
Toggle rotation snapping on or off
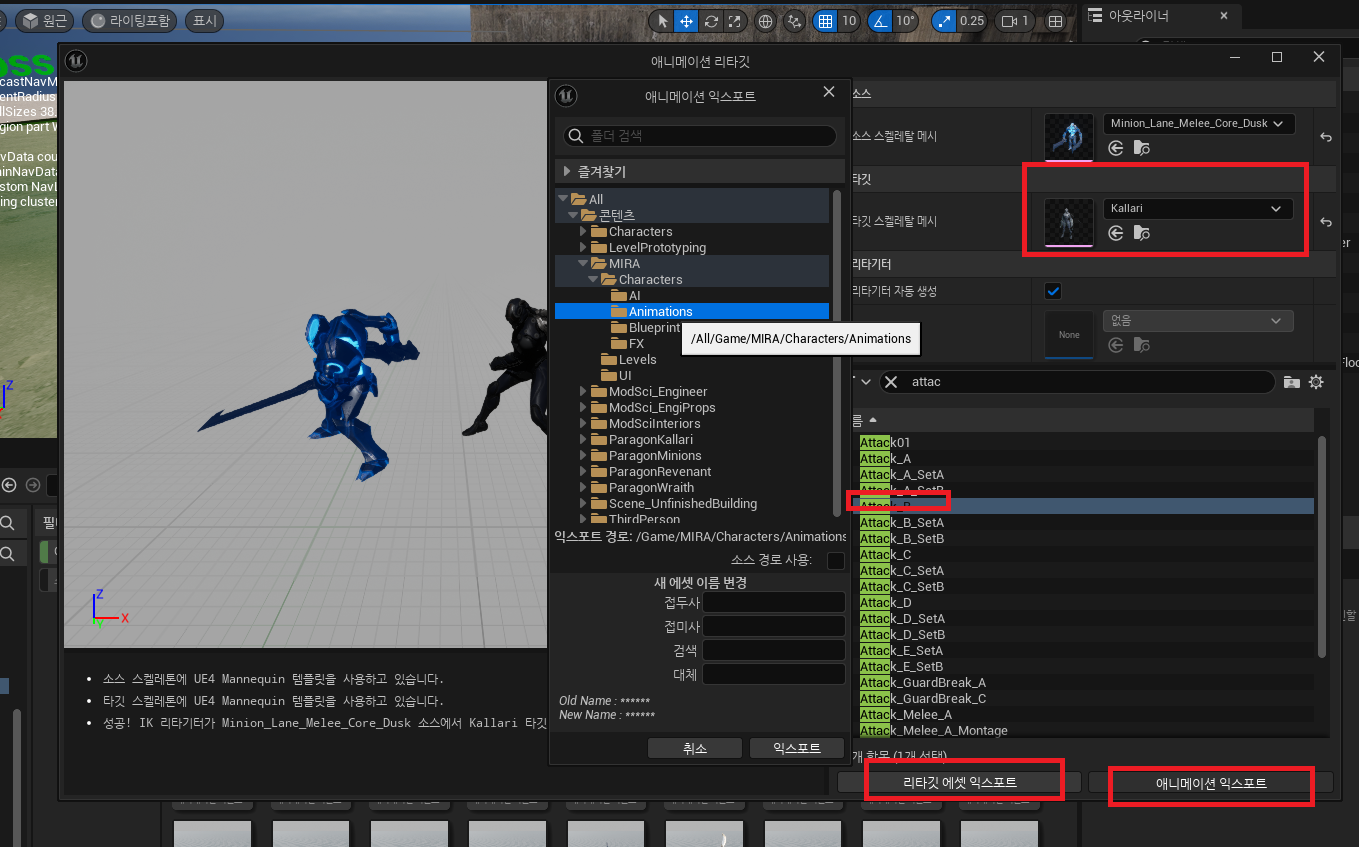[x=879, y=21]
